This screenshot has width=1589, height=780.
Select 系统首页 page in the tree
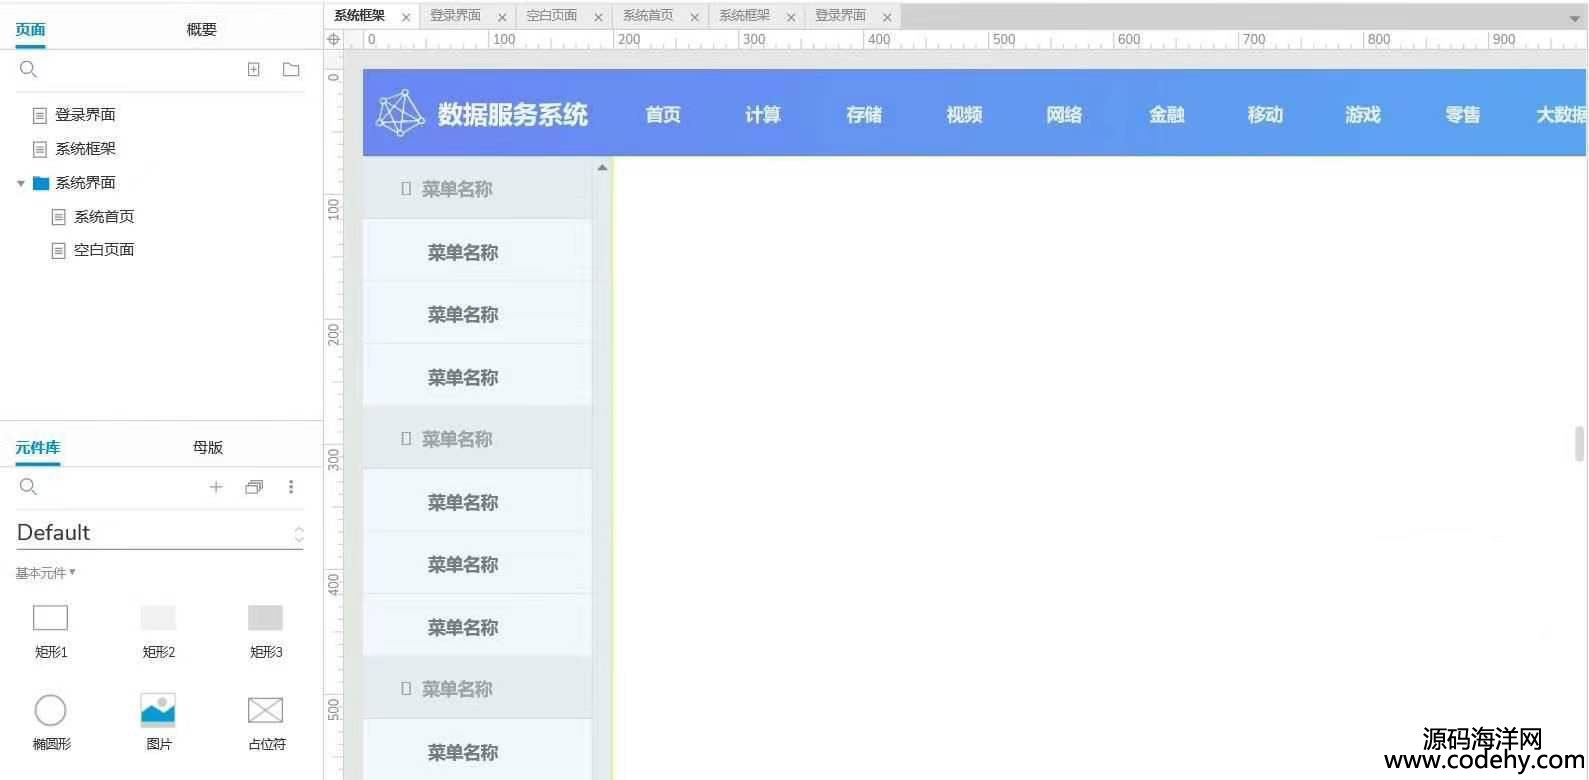click(x=104, y=217)
